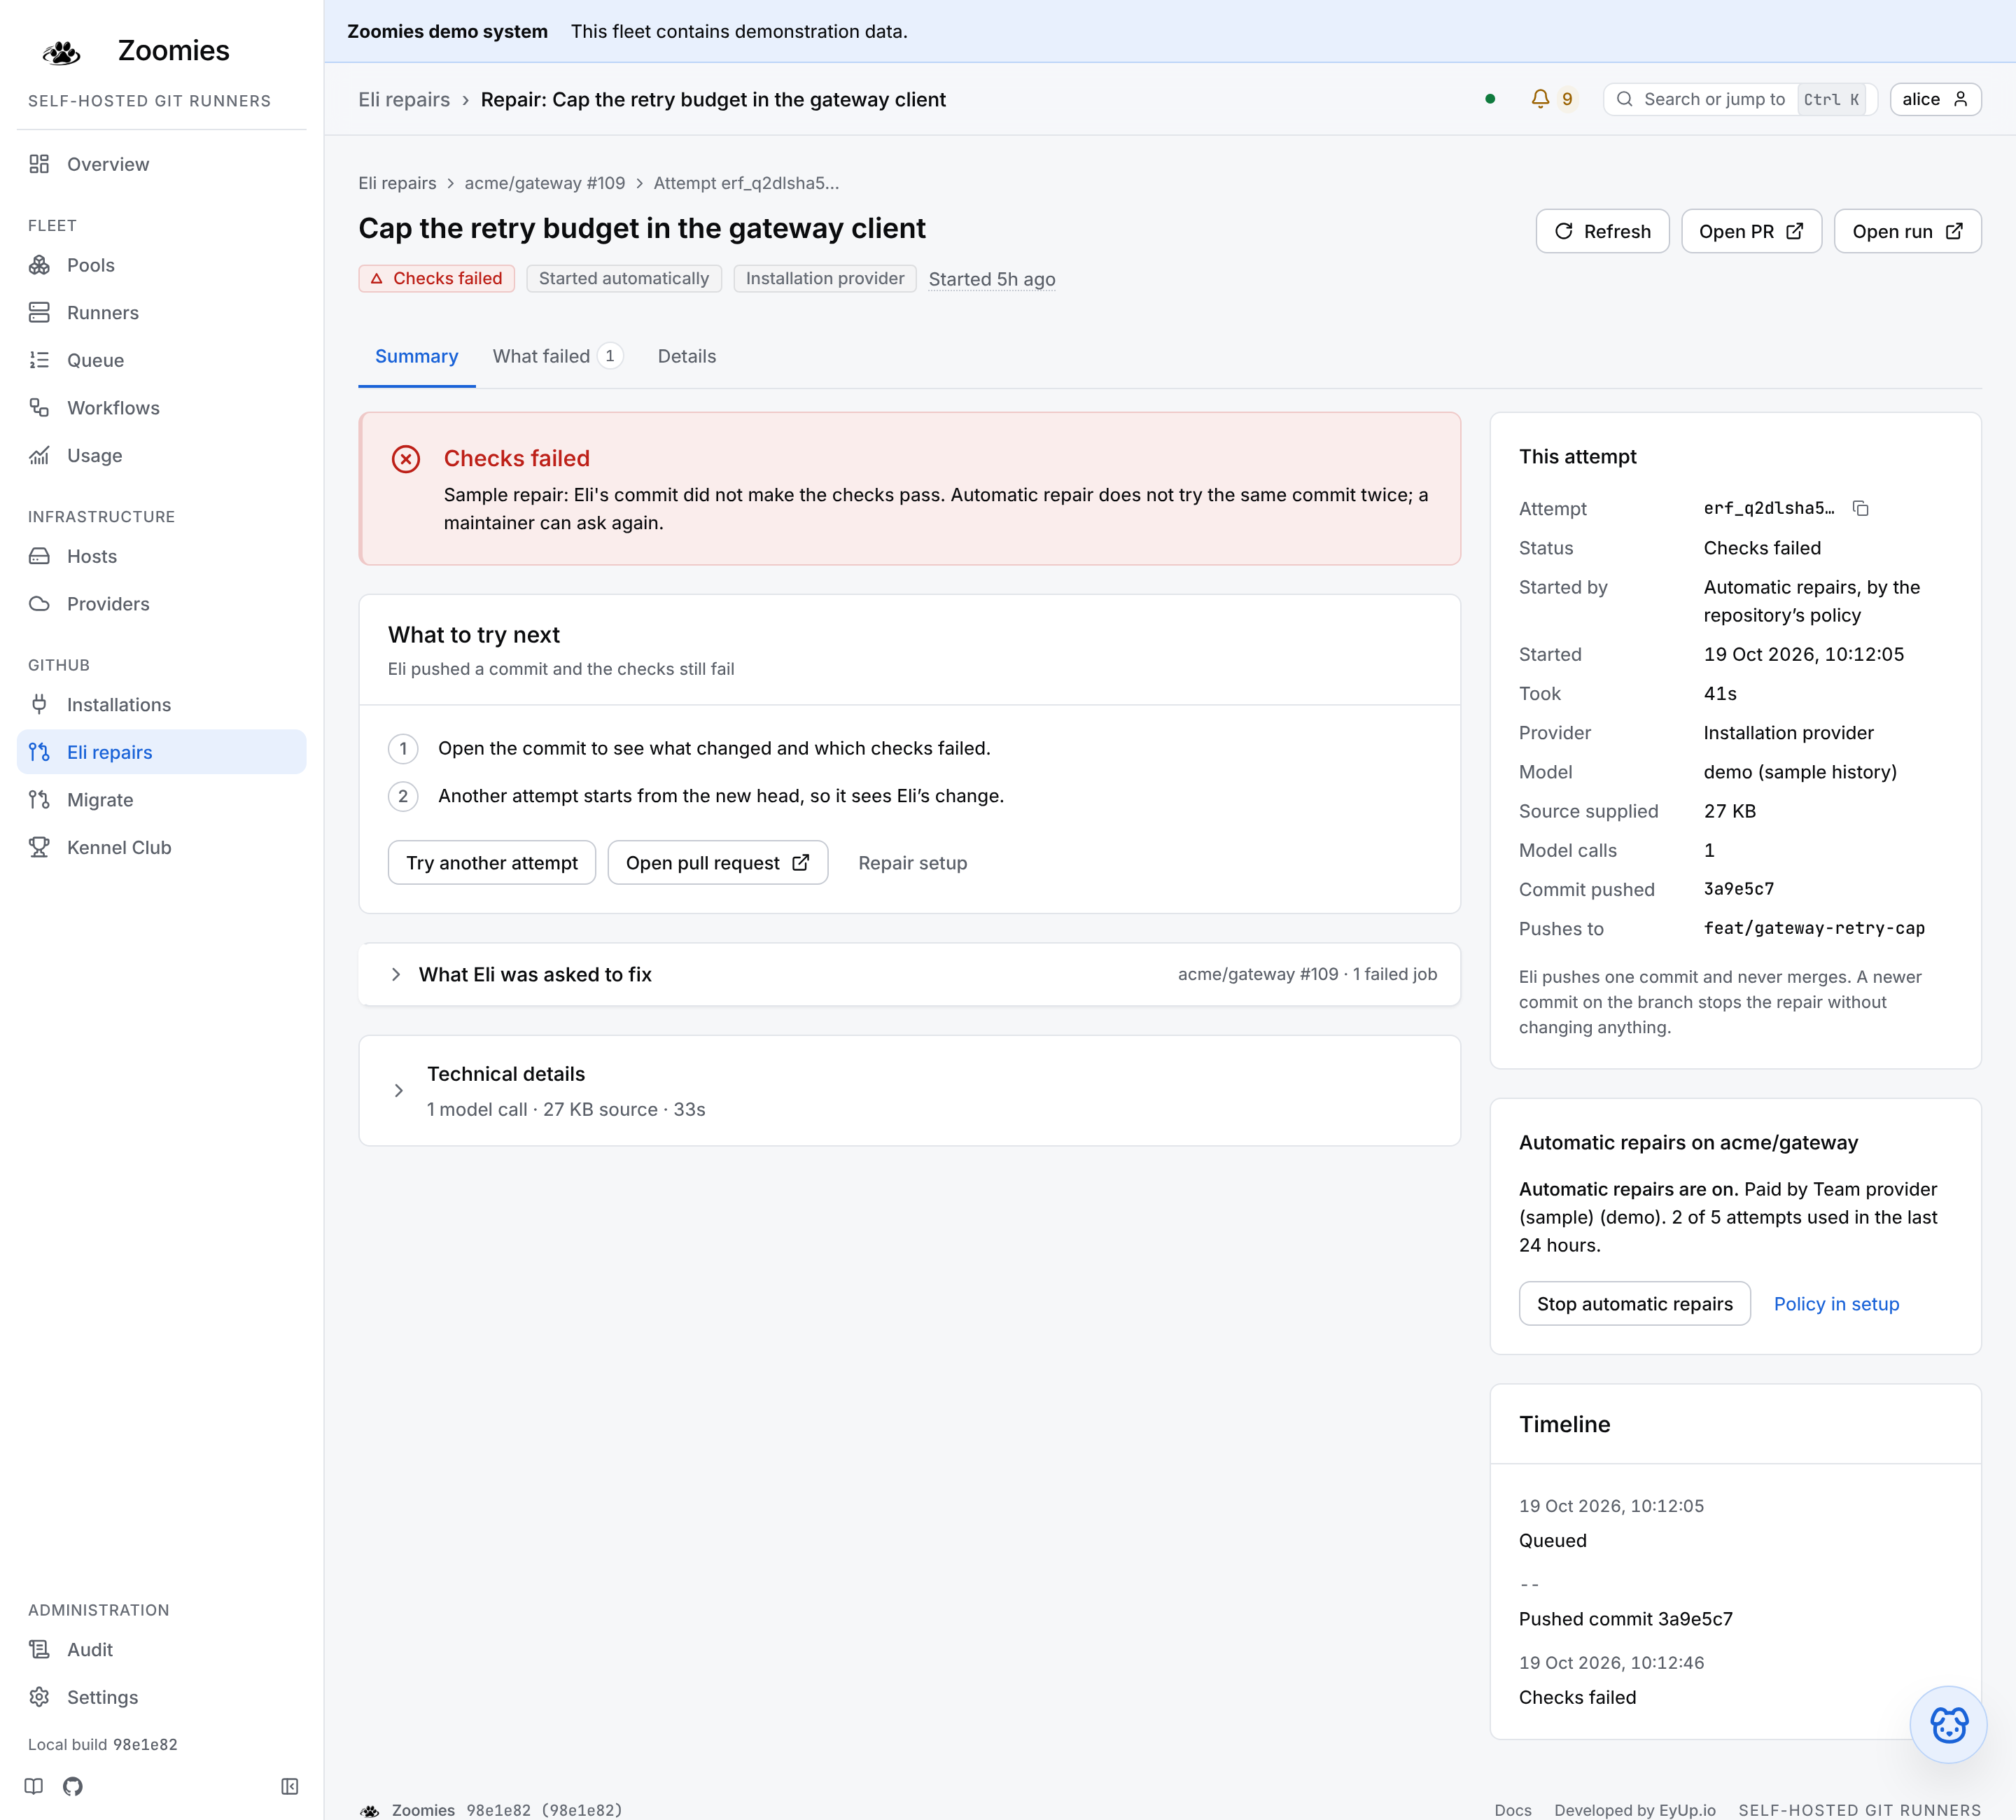Focus the Search or jump to field
The image size is (2016, 1820).
pos(1740,99)
